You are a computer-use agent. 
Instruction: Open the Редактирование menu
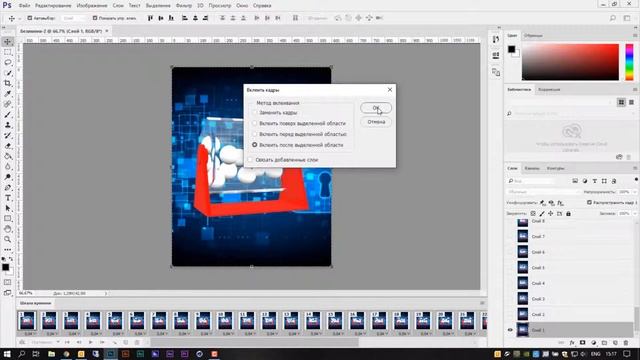pos(53,6)
